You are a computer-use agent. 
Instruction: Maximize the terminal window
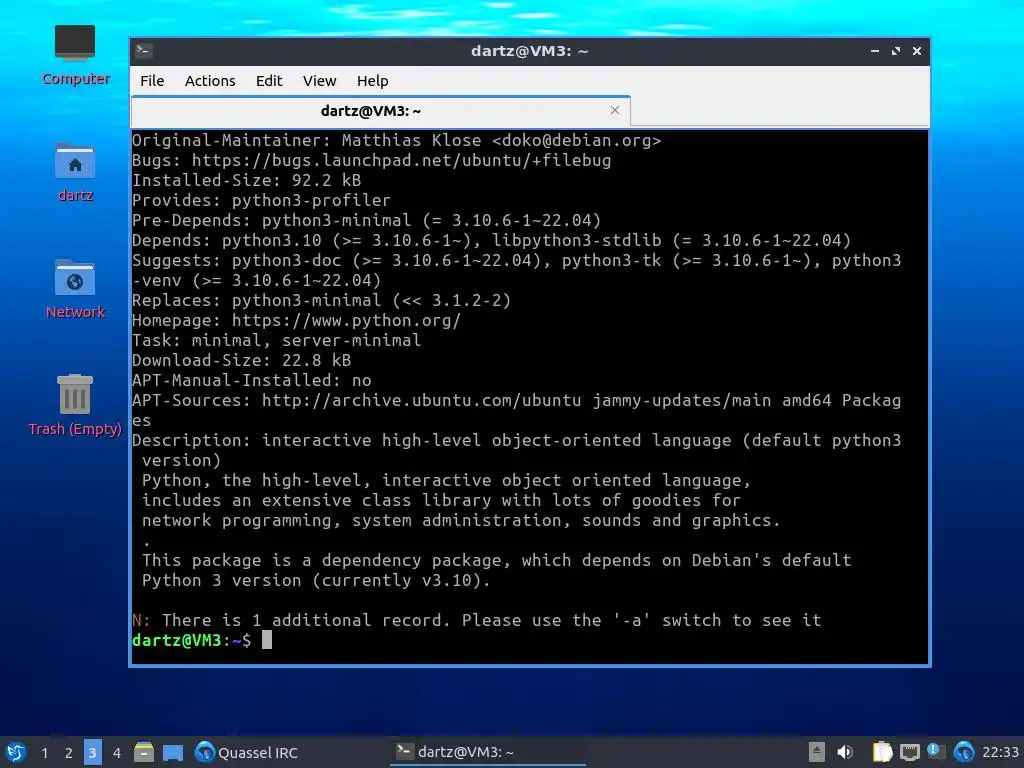point(896,51)
